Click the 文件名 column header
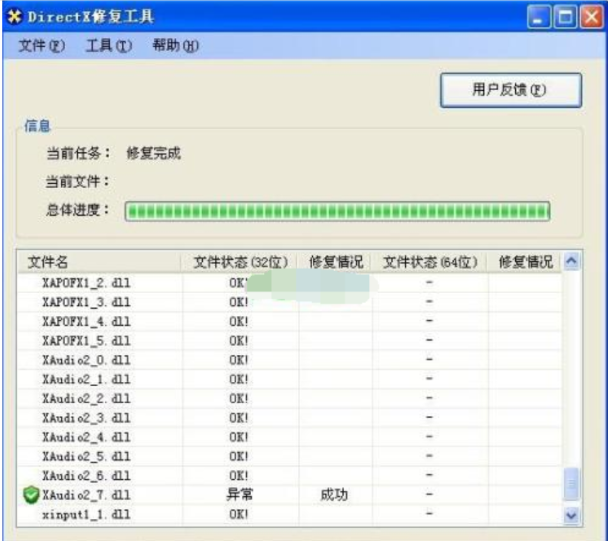This screenshot has height=541, width=608. click(x=100, y=262)
